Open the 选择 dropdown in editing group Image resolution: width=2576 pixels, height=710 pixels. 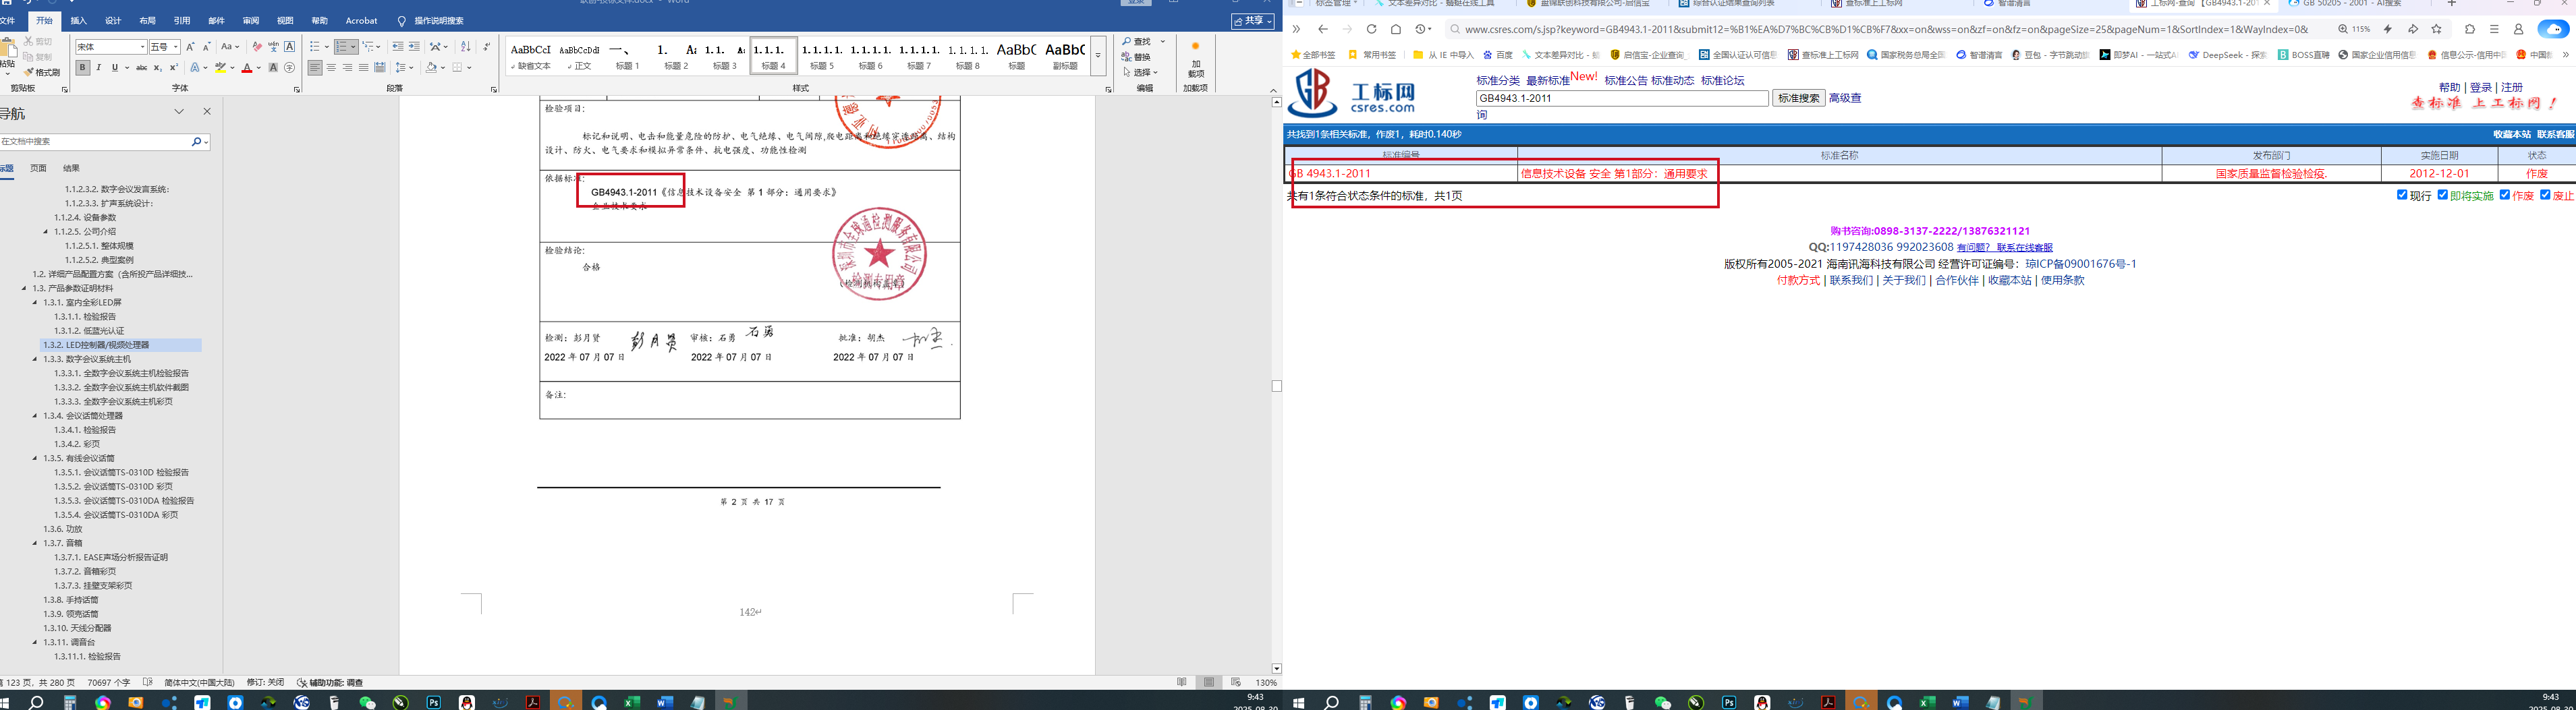pos(1141,72)
